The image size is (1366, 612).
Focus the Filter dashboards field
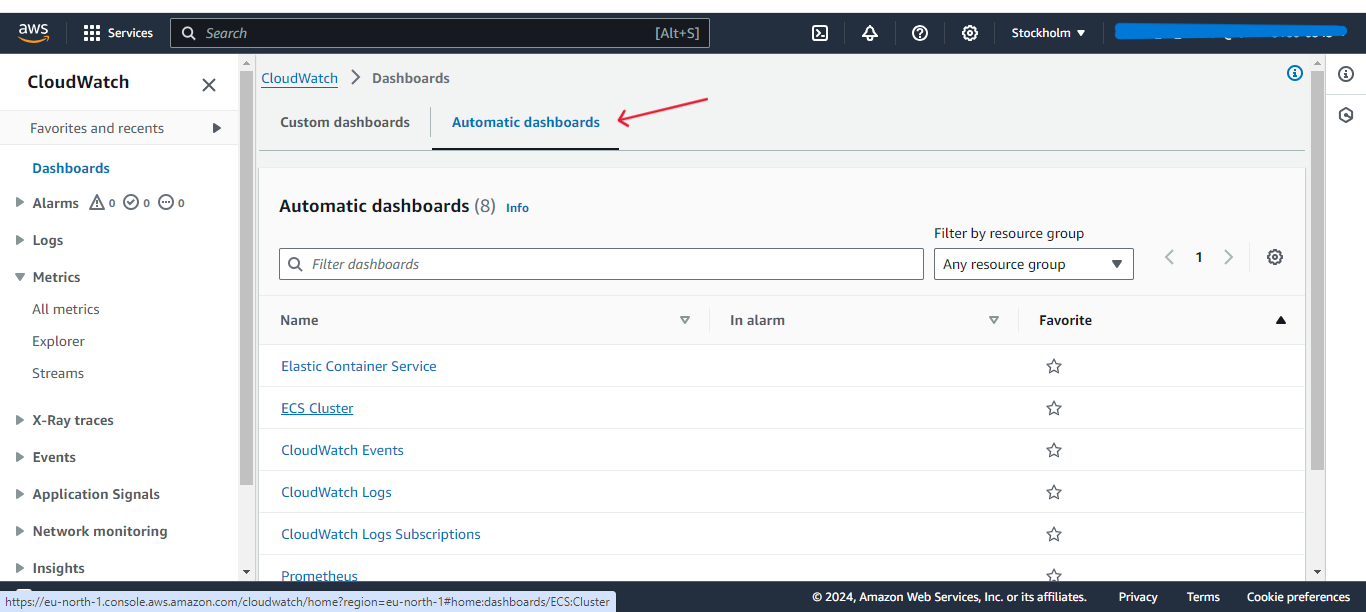(601, 264)
